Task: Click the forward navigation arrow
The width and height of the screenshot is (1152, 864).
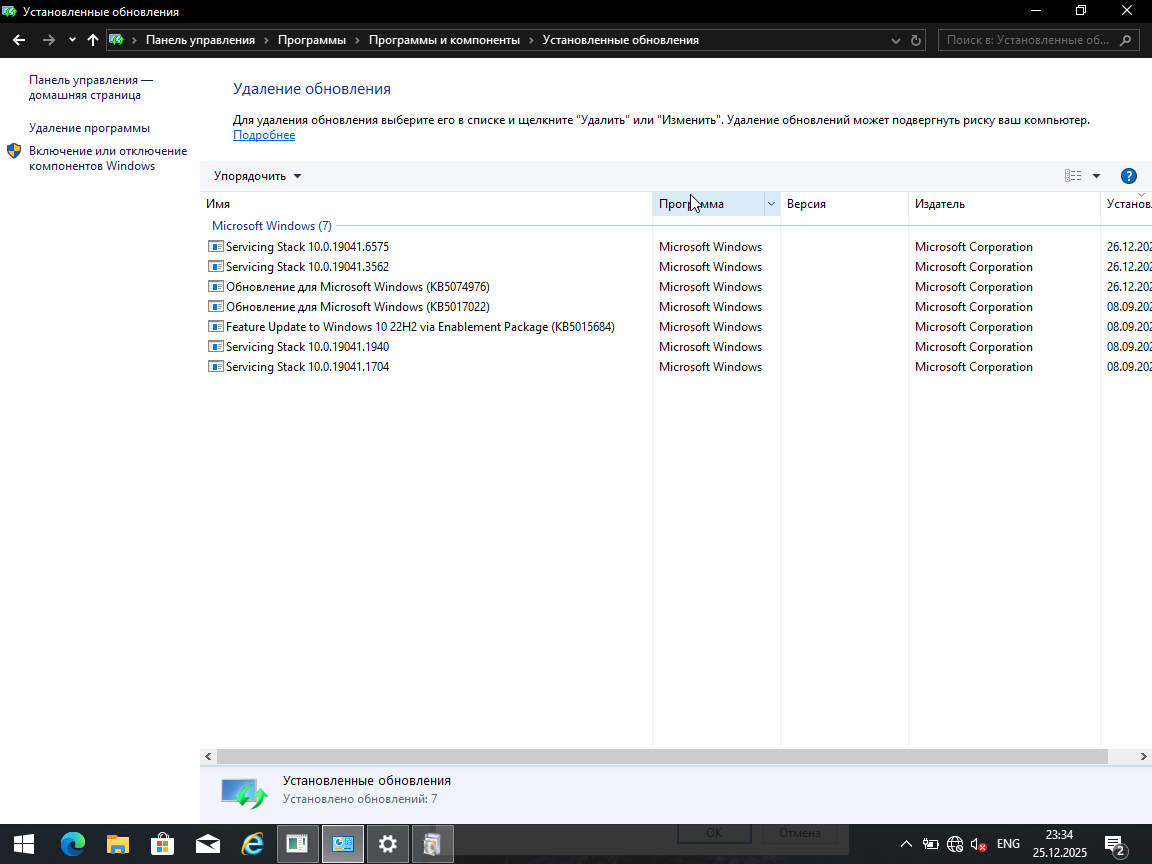Action: pos(47,39)
